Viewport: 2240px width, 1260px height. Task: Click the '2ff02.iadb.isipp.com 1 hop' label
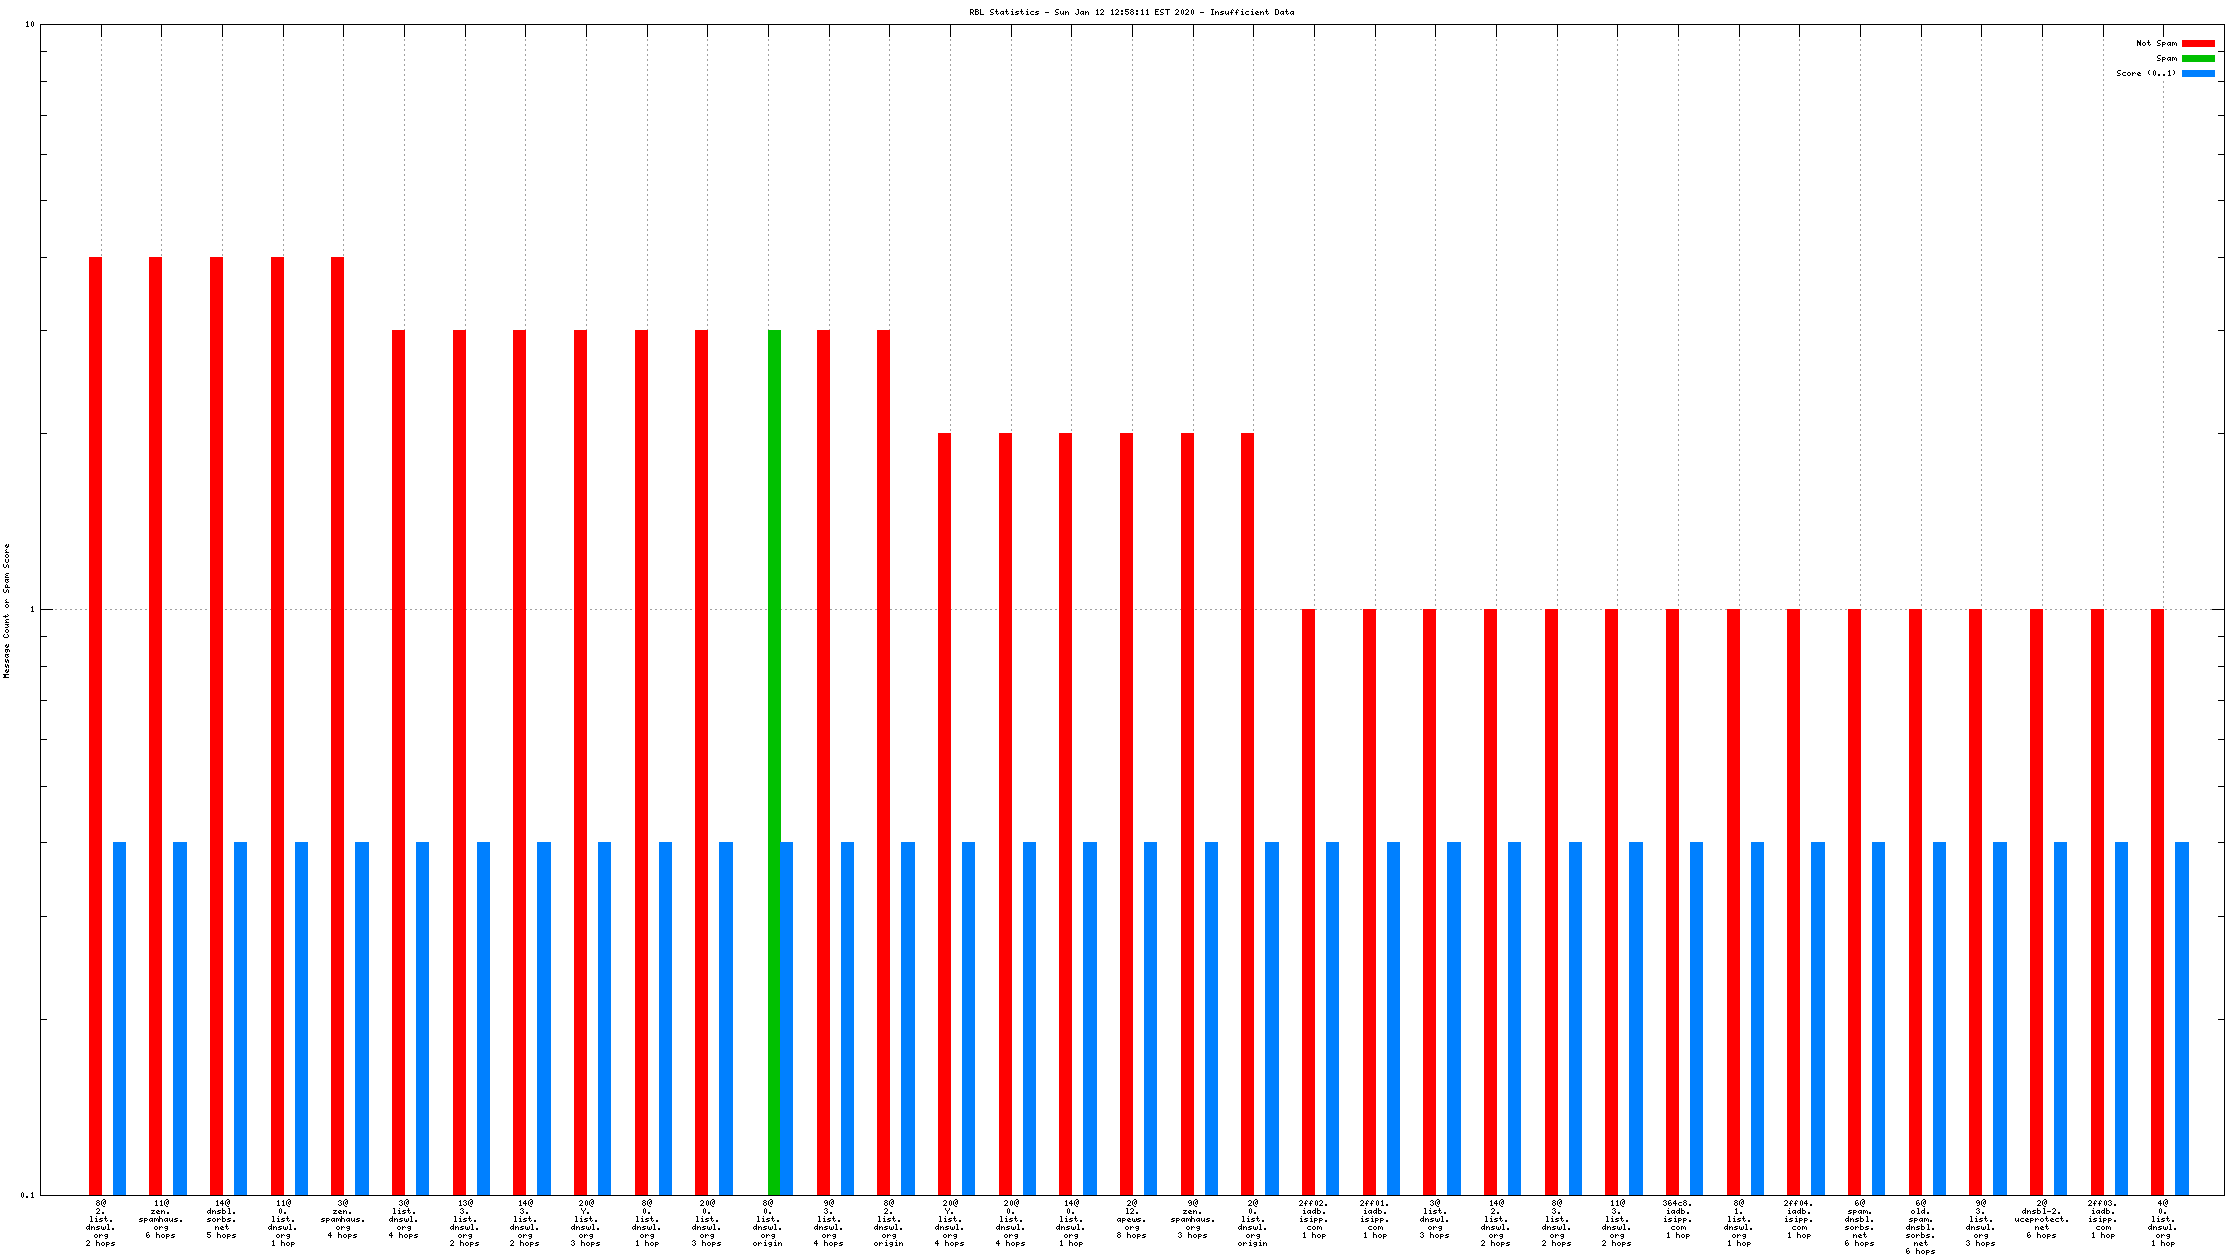(1313, 1219)
